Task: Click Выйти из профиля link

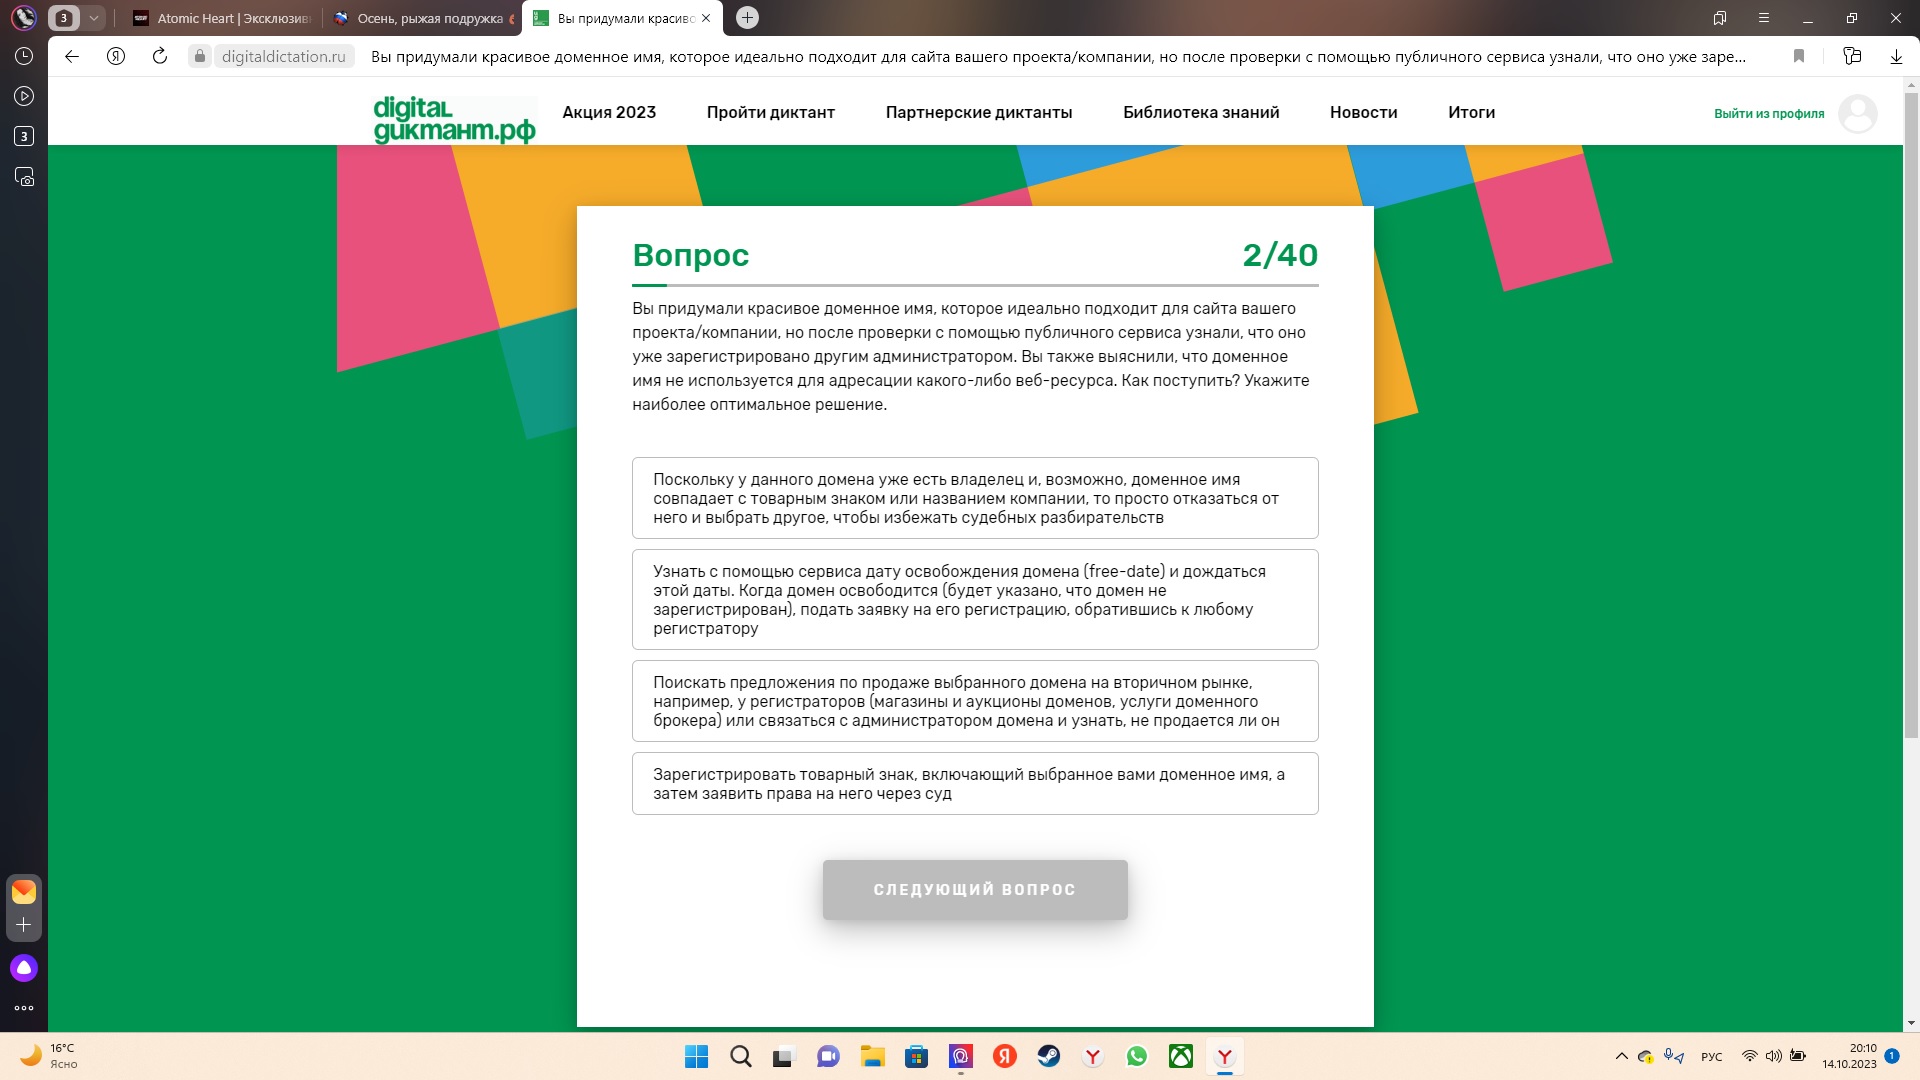Action: click(1768, 113)
